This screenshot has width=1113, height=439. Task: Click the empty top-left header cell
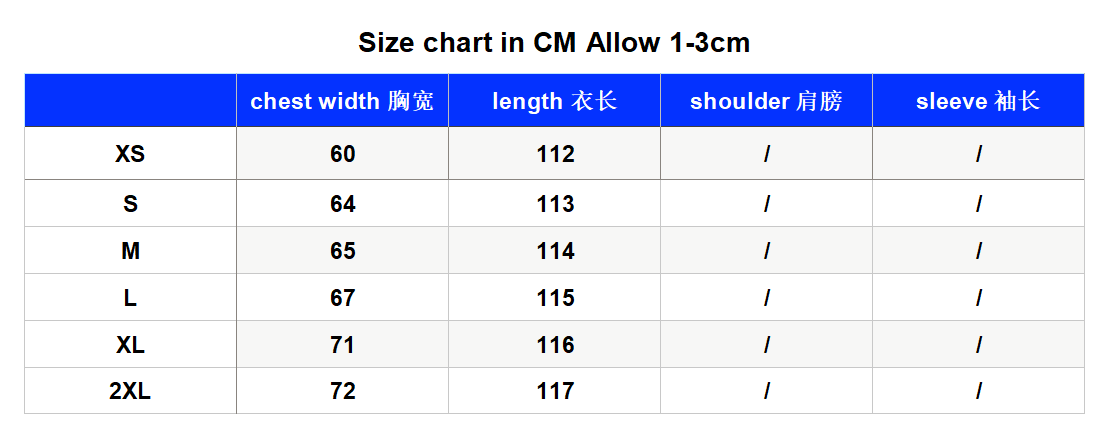pos(130,101)
